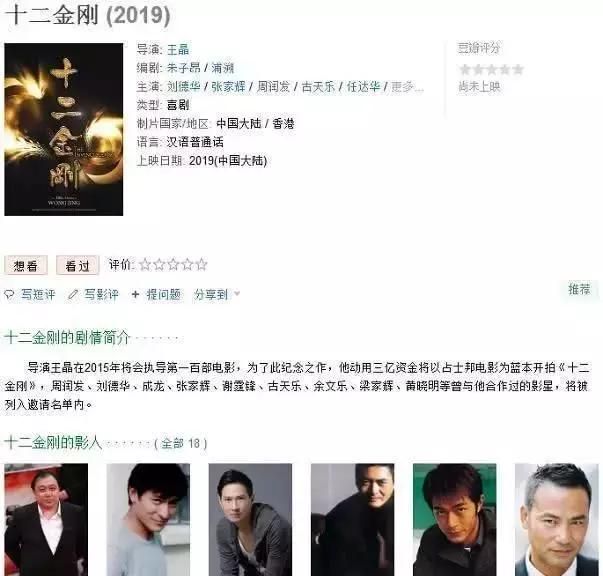The image size is (603, 576).
Task: Click the 推荐 button
Action: point(580,289)
